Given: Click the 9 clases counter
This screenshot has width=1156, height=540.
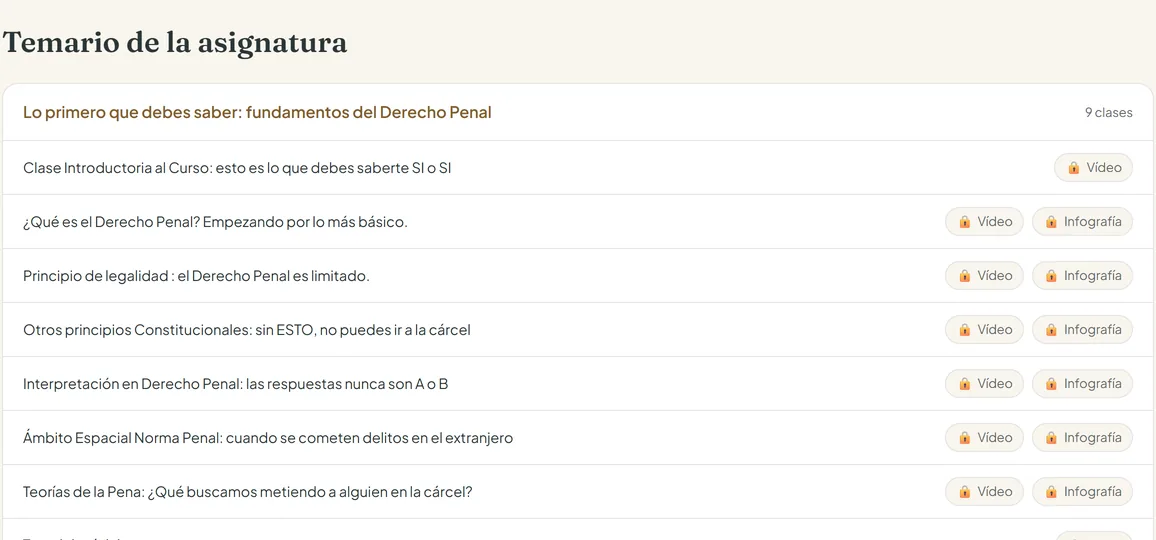Looking at the screenshot, I should (1108, 113).
